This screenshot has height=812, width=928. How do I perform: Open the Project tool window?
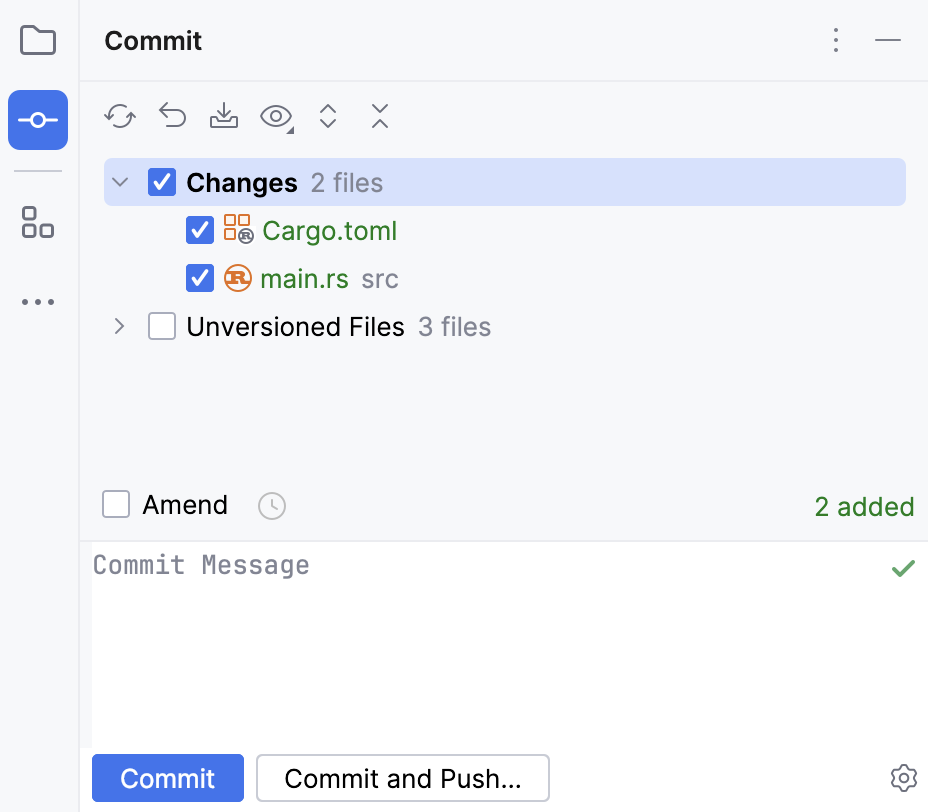coord(37,40)
